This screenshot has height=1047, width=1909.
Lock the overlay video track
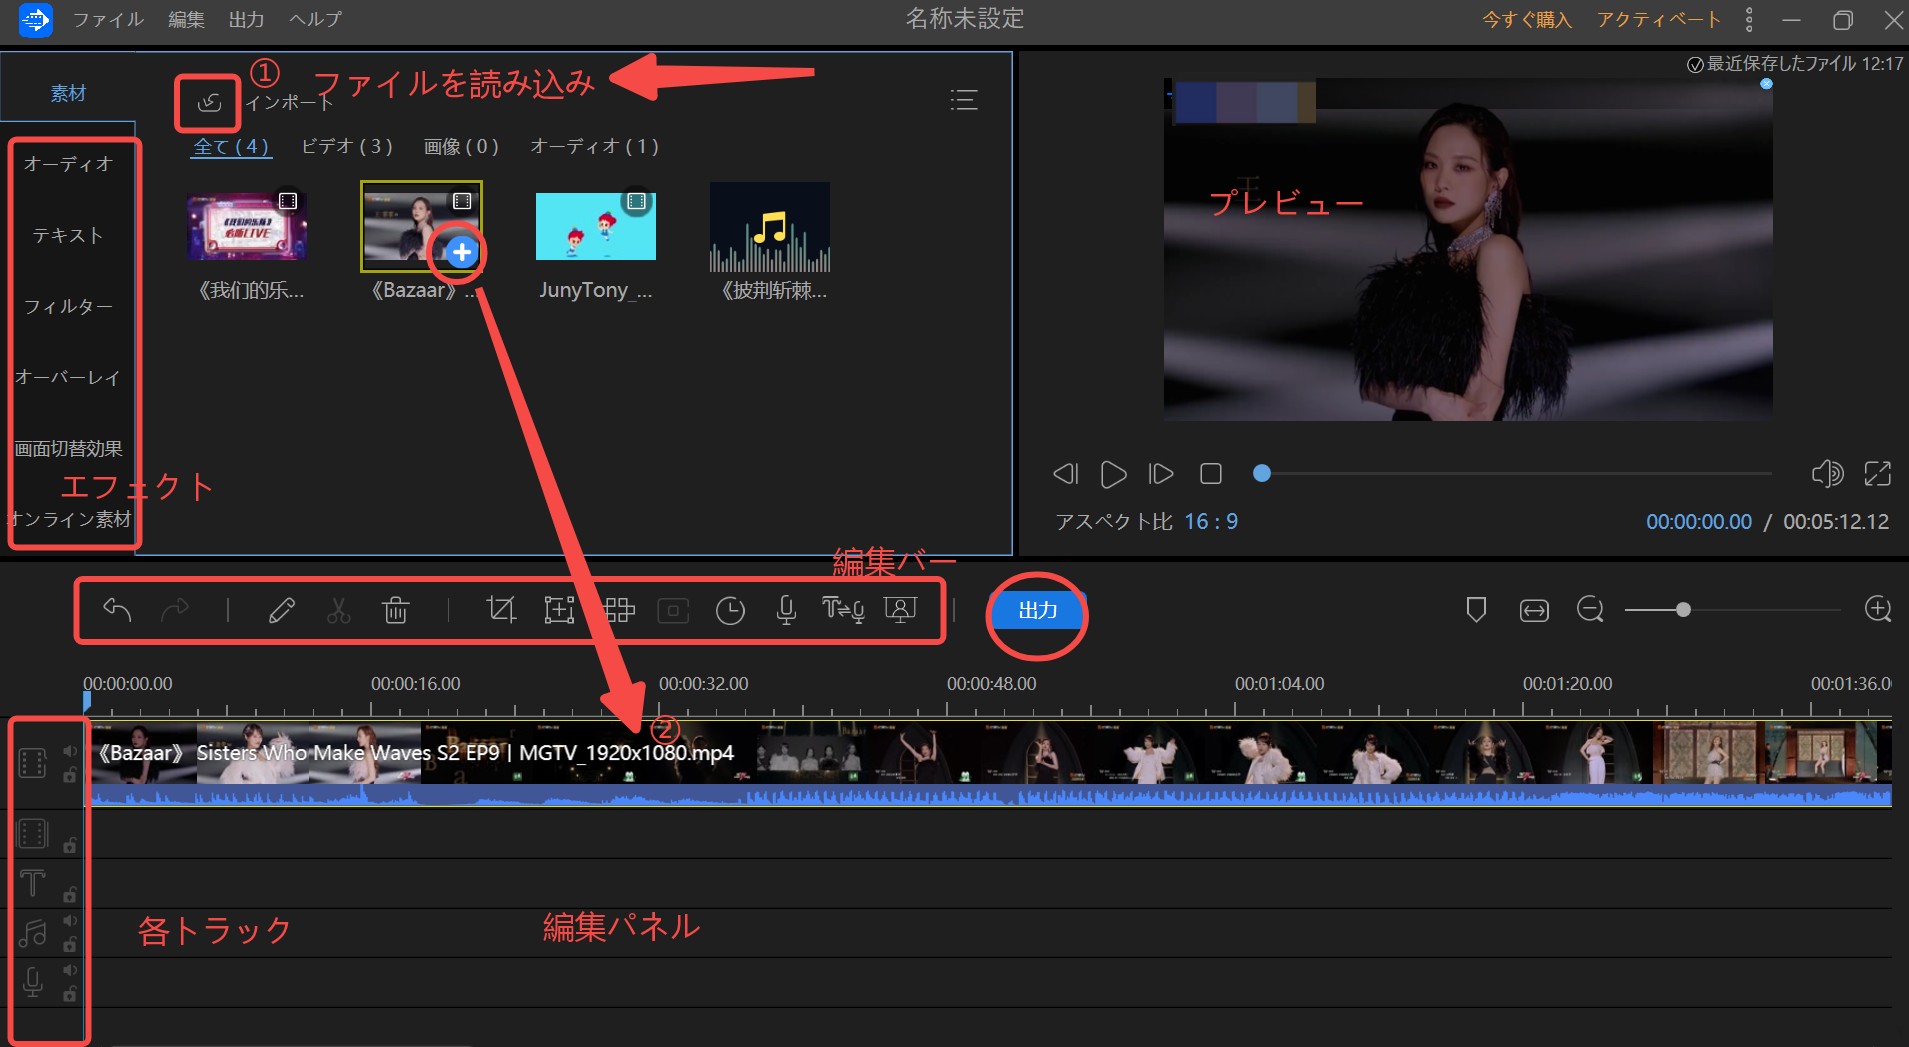click(70, 845)
